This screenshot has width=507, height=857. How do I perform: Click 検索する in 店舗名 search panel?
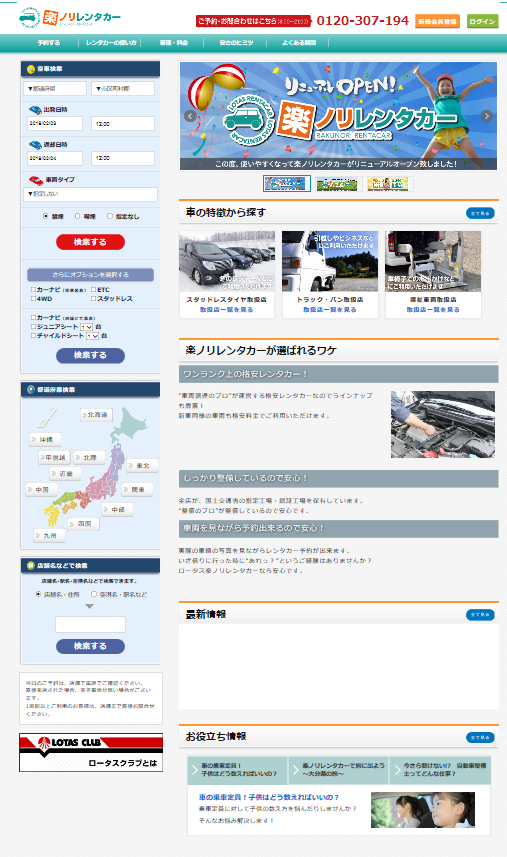coord(90,646)
